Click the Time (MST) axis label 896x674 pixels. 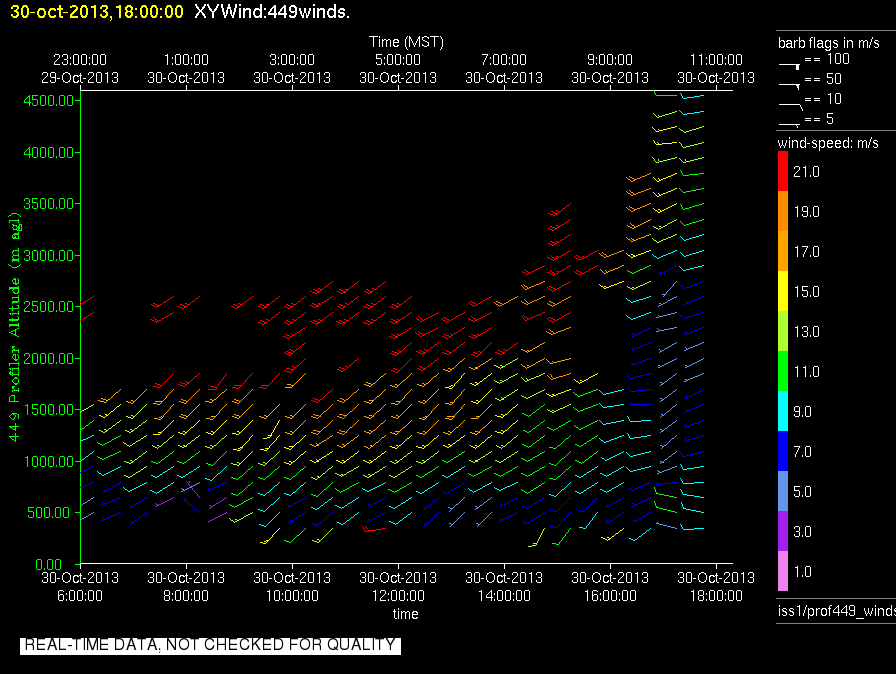pyautogui.click(x=406, y=42)
